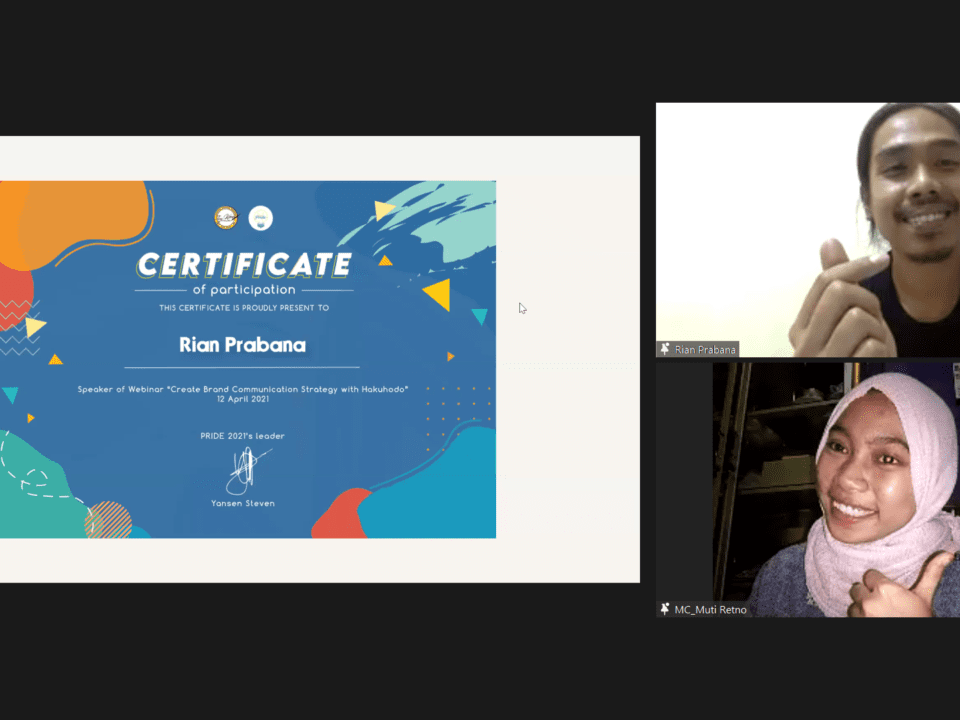
Task: Click the Yansen Steven signer name
Action: tap(243, 503)
